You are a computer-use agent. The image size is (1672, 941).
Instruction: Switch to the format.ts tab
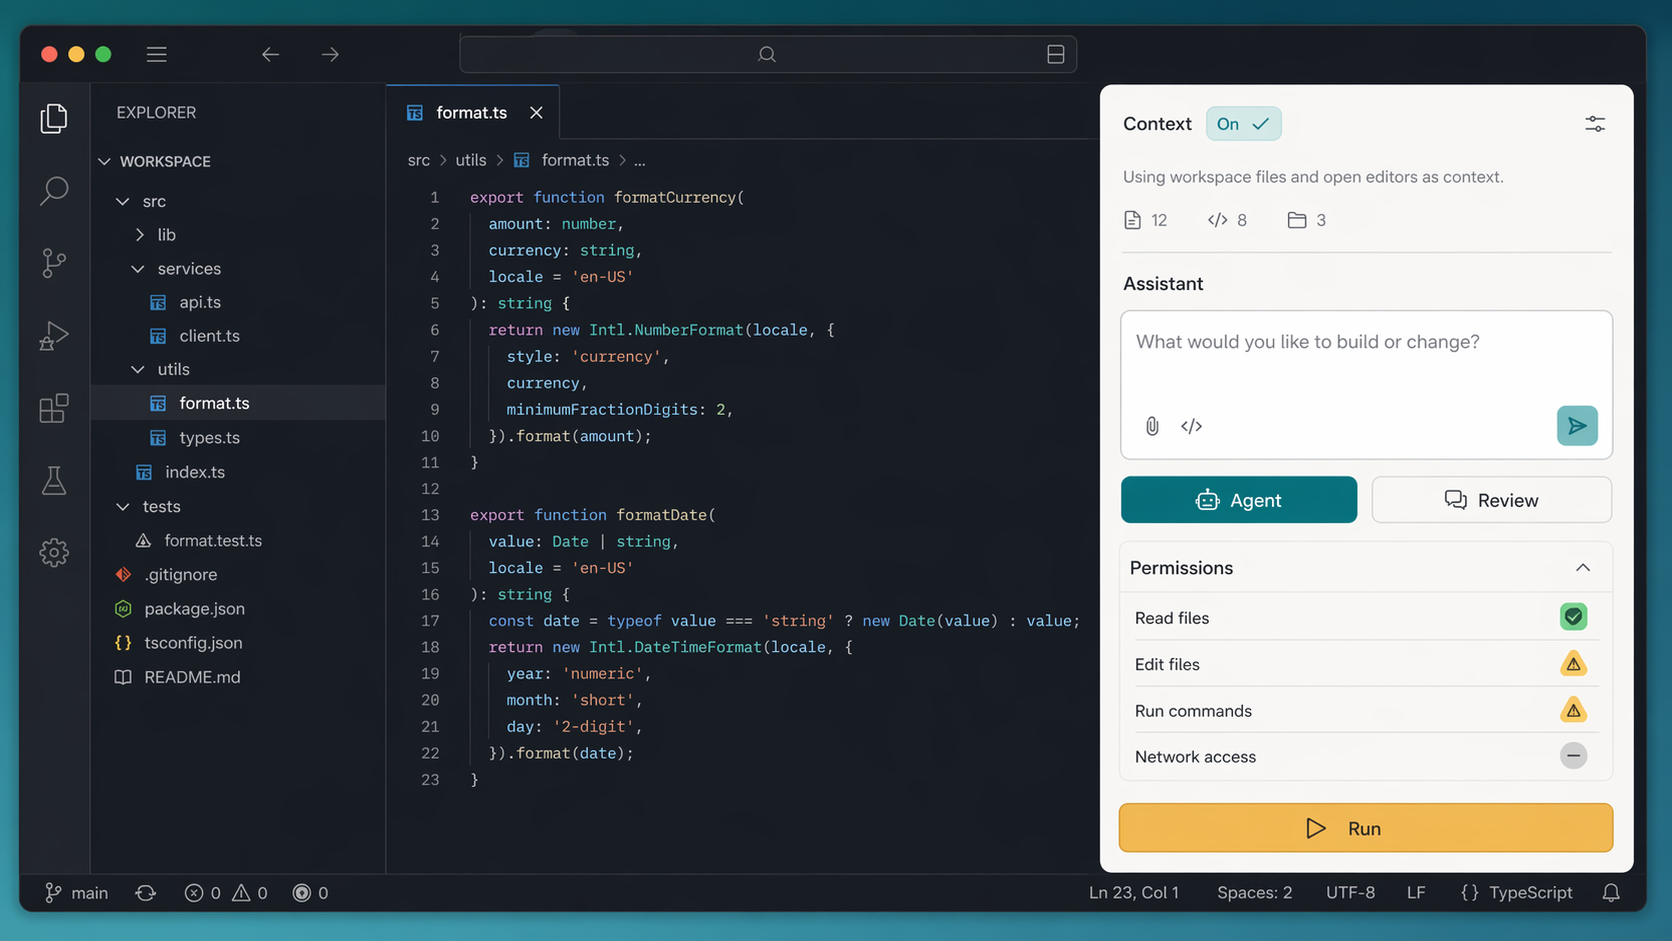pos(471,112)
